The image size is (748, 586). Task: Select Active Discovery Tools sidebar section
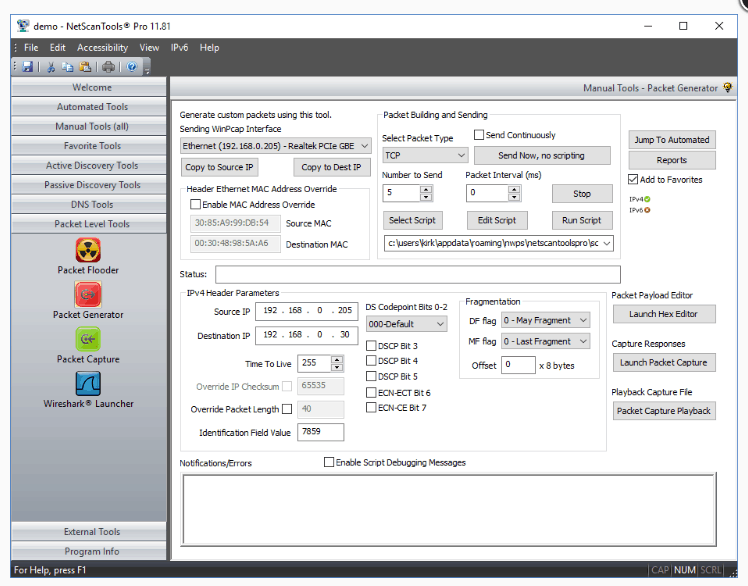tap(89, 166)
